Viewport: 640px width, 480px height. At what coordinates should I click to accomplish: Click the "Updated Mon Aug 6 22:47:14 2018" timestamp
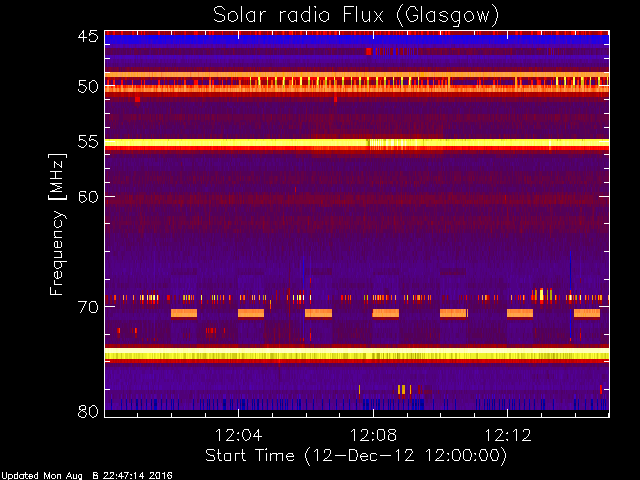click(87, 476)
